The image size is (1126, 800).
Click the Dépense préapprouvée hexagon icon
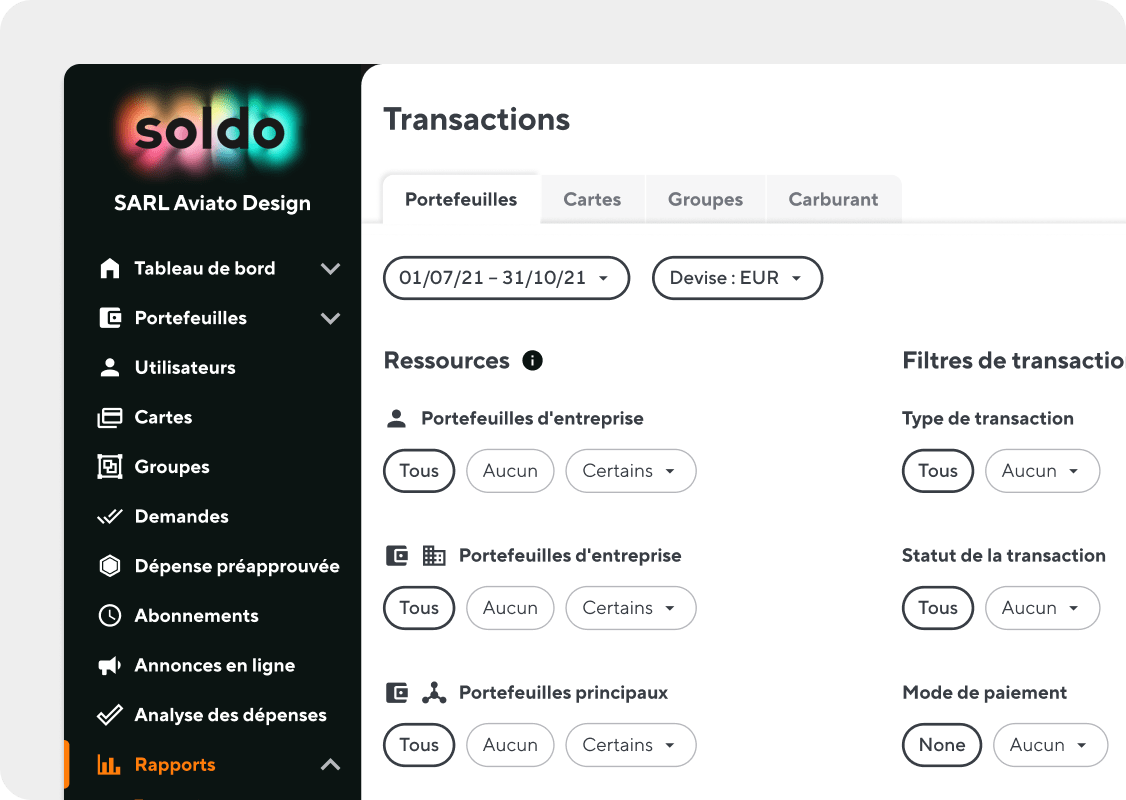(x=110, y=566)
